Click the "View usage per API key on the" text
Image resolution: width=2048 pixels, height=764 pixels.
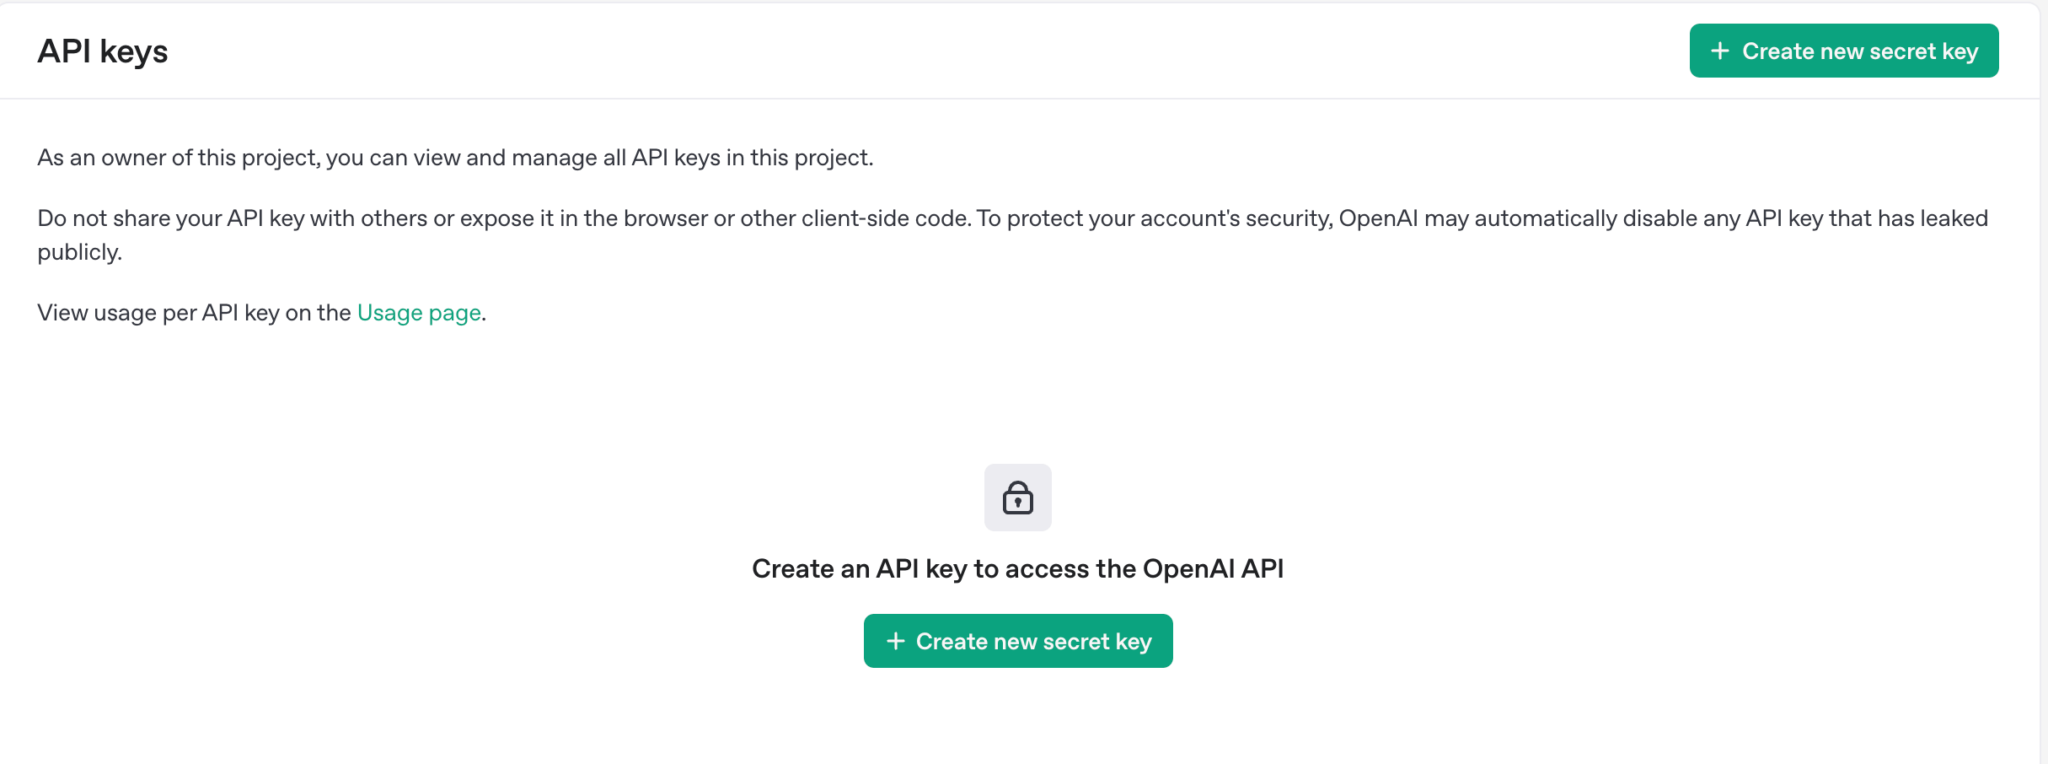pyautogui.click(x=194, y=313)
